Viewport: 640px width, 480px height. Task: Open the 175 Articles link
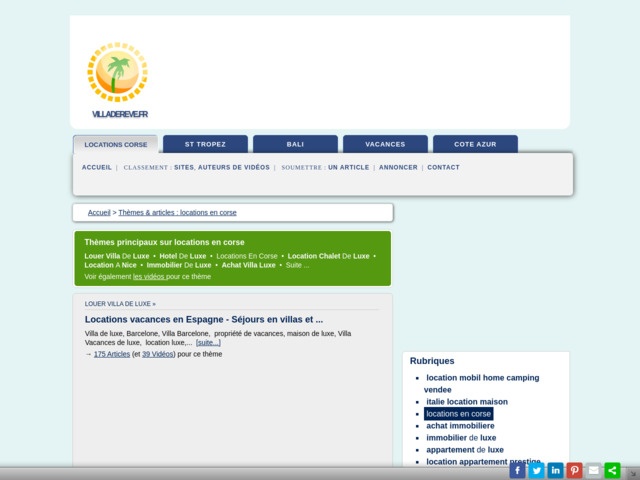pos(111,354)
